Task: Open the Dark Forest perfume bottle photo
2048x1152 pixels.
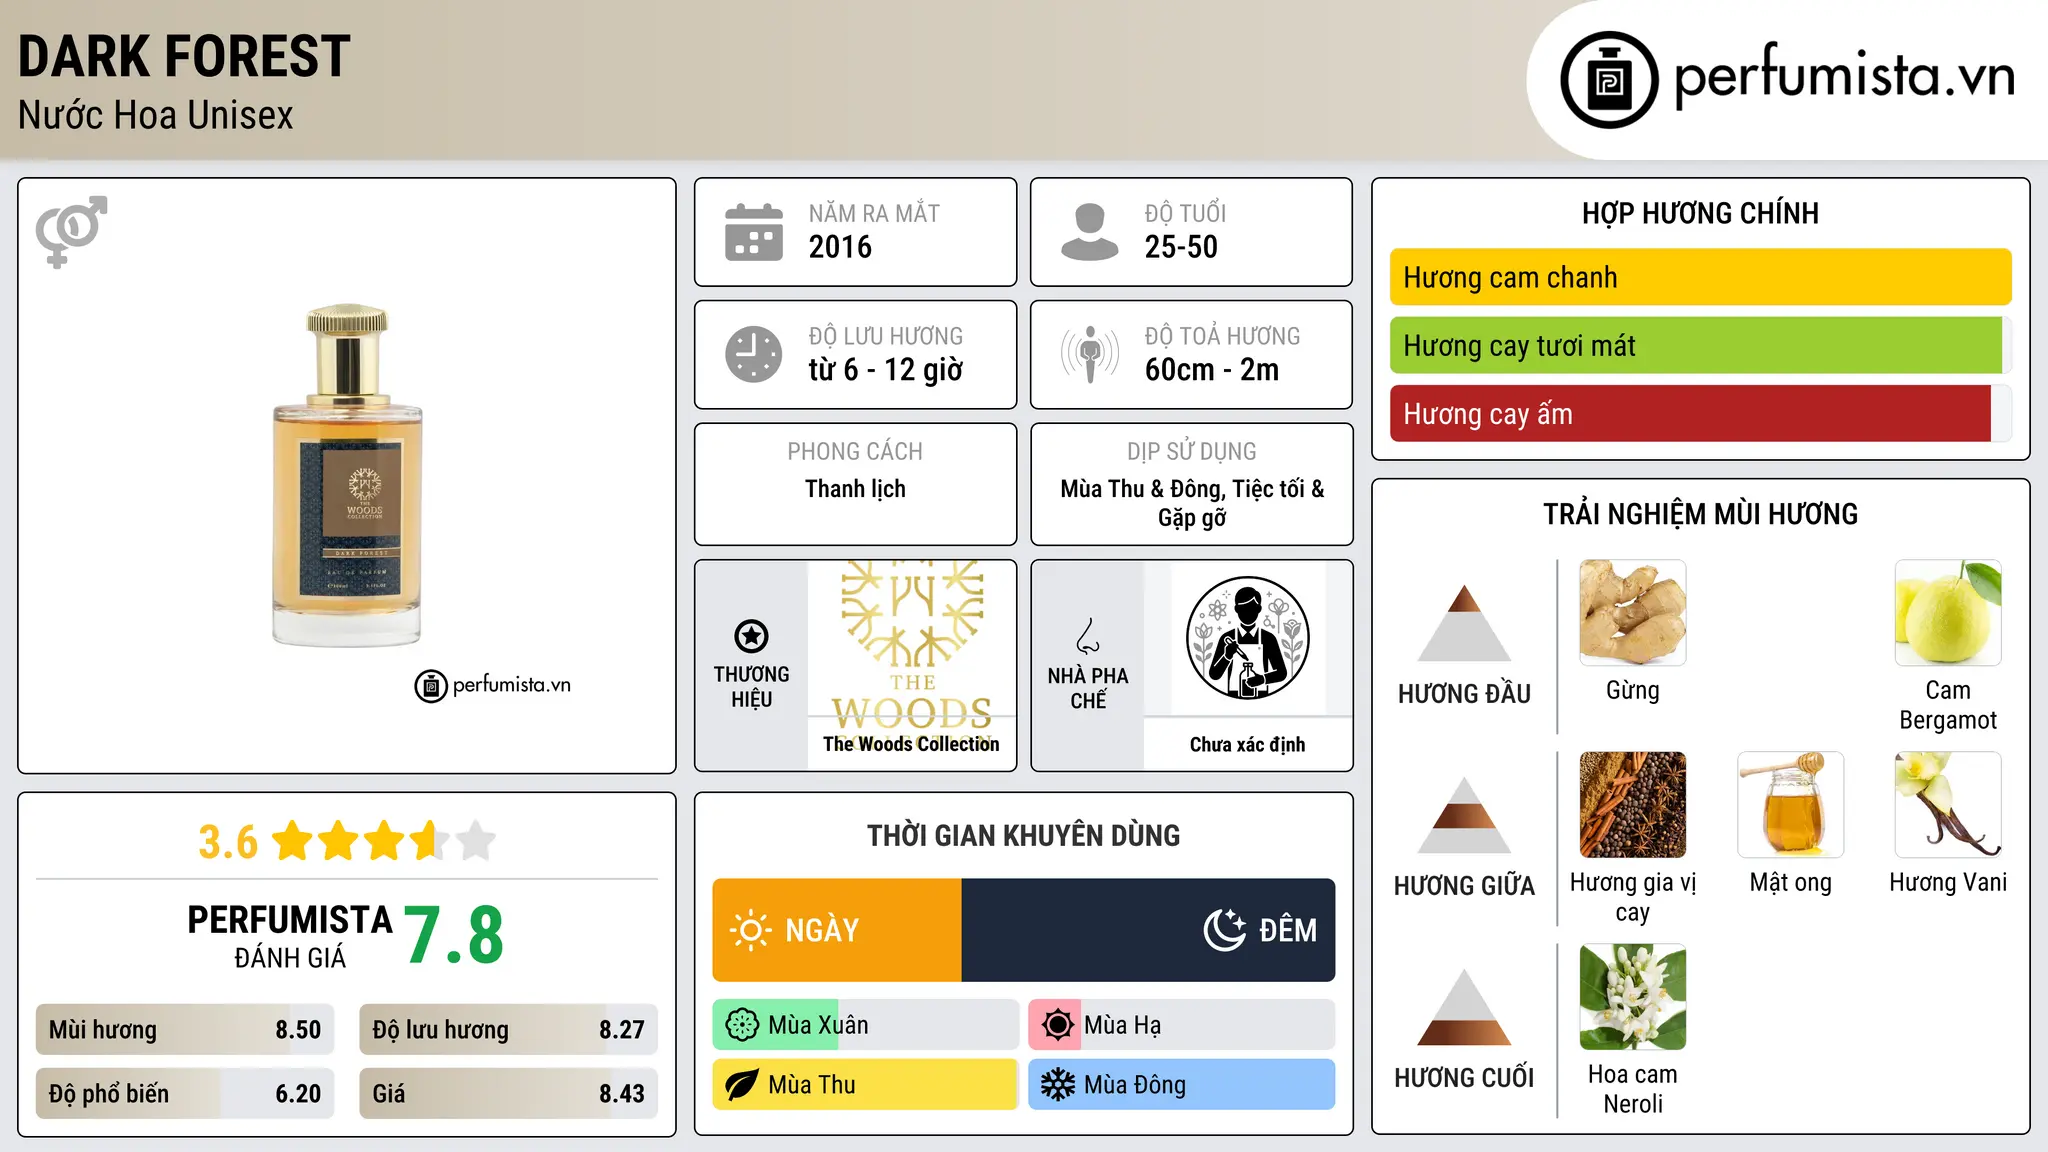Action: [x=347, y=476]
